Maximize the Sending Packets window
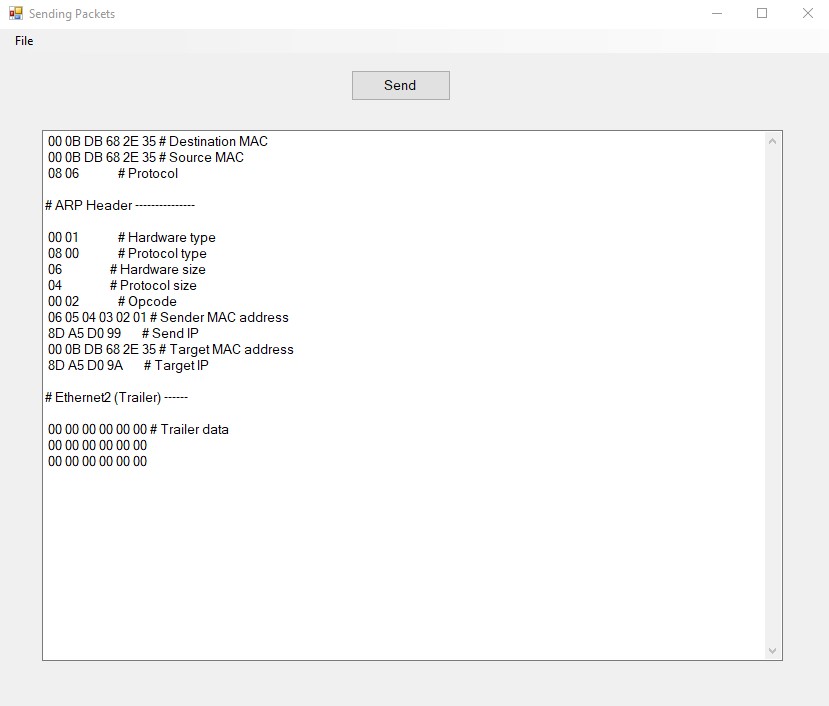Viewport: 829px width, 706px height. (x=762, y=13)
